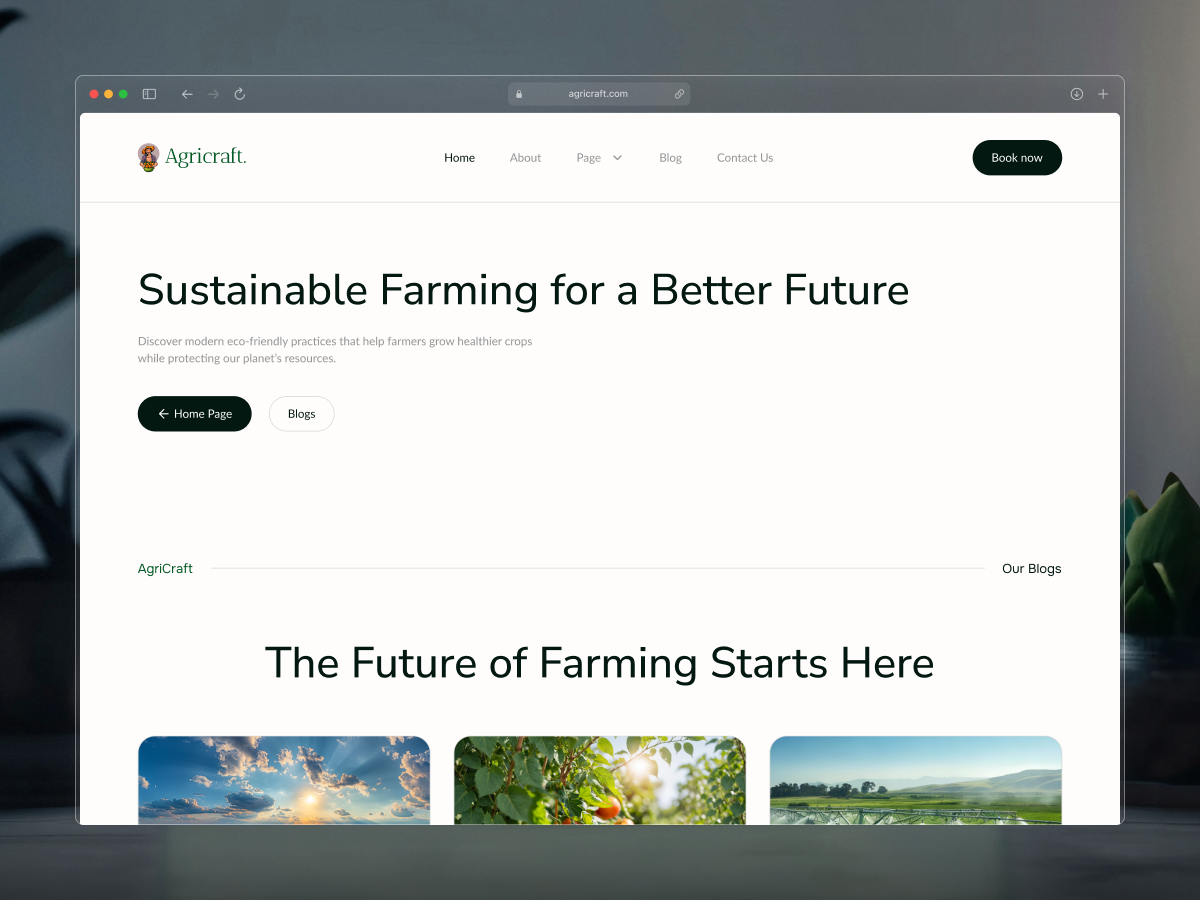Click the Home Page button with arrow

pos(194,413)
